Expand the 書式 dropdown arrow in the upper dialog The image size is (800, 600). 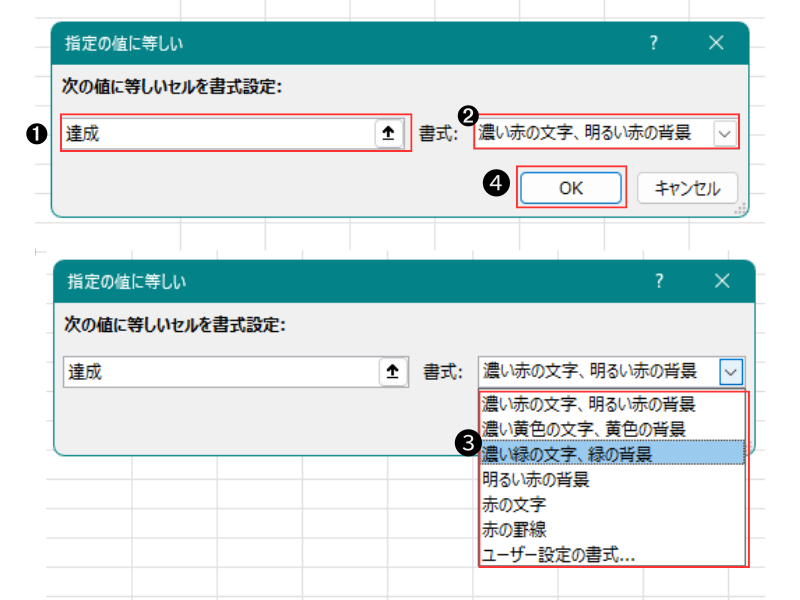724,133
